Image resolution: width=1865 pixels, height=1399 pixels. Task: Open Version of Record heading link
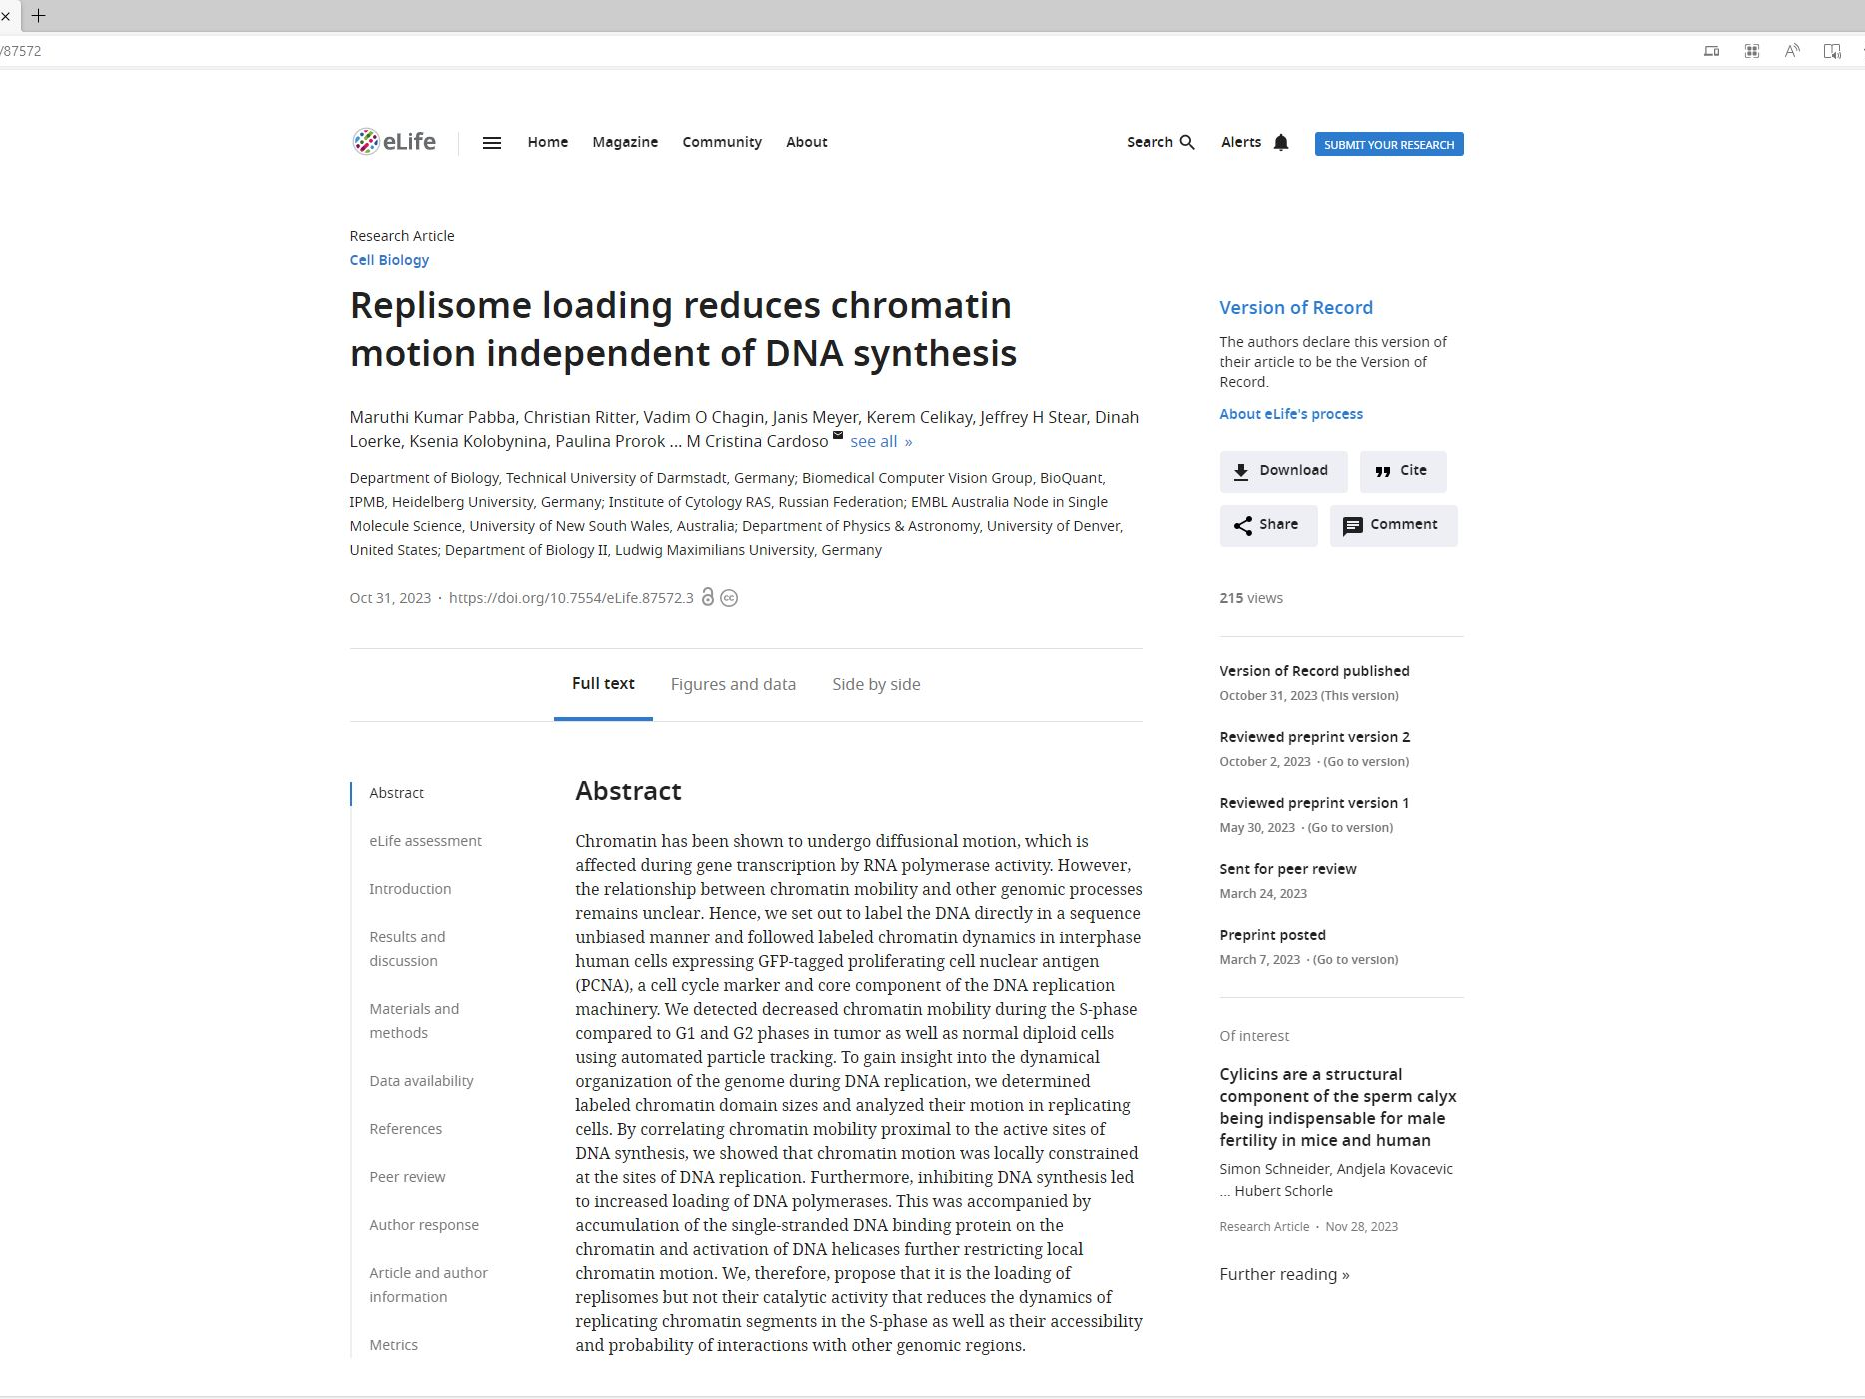[x=1296, y=308]
